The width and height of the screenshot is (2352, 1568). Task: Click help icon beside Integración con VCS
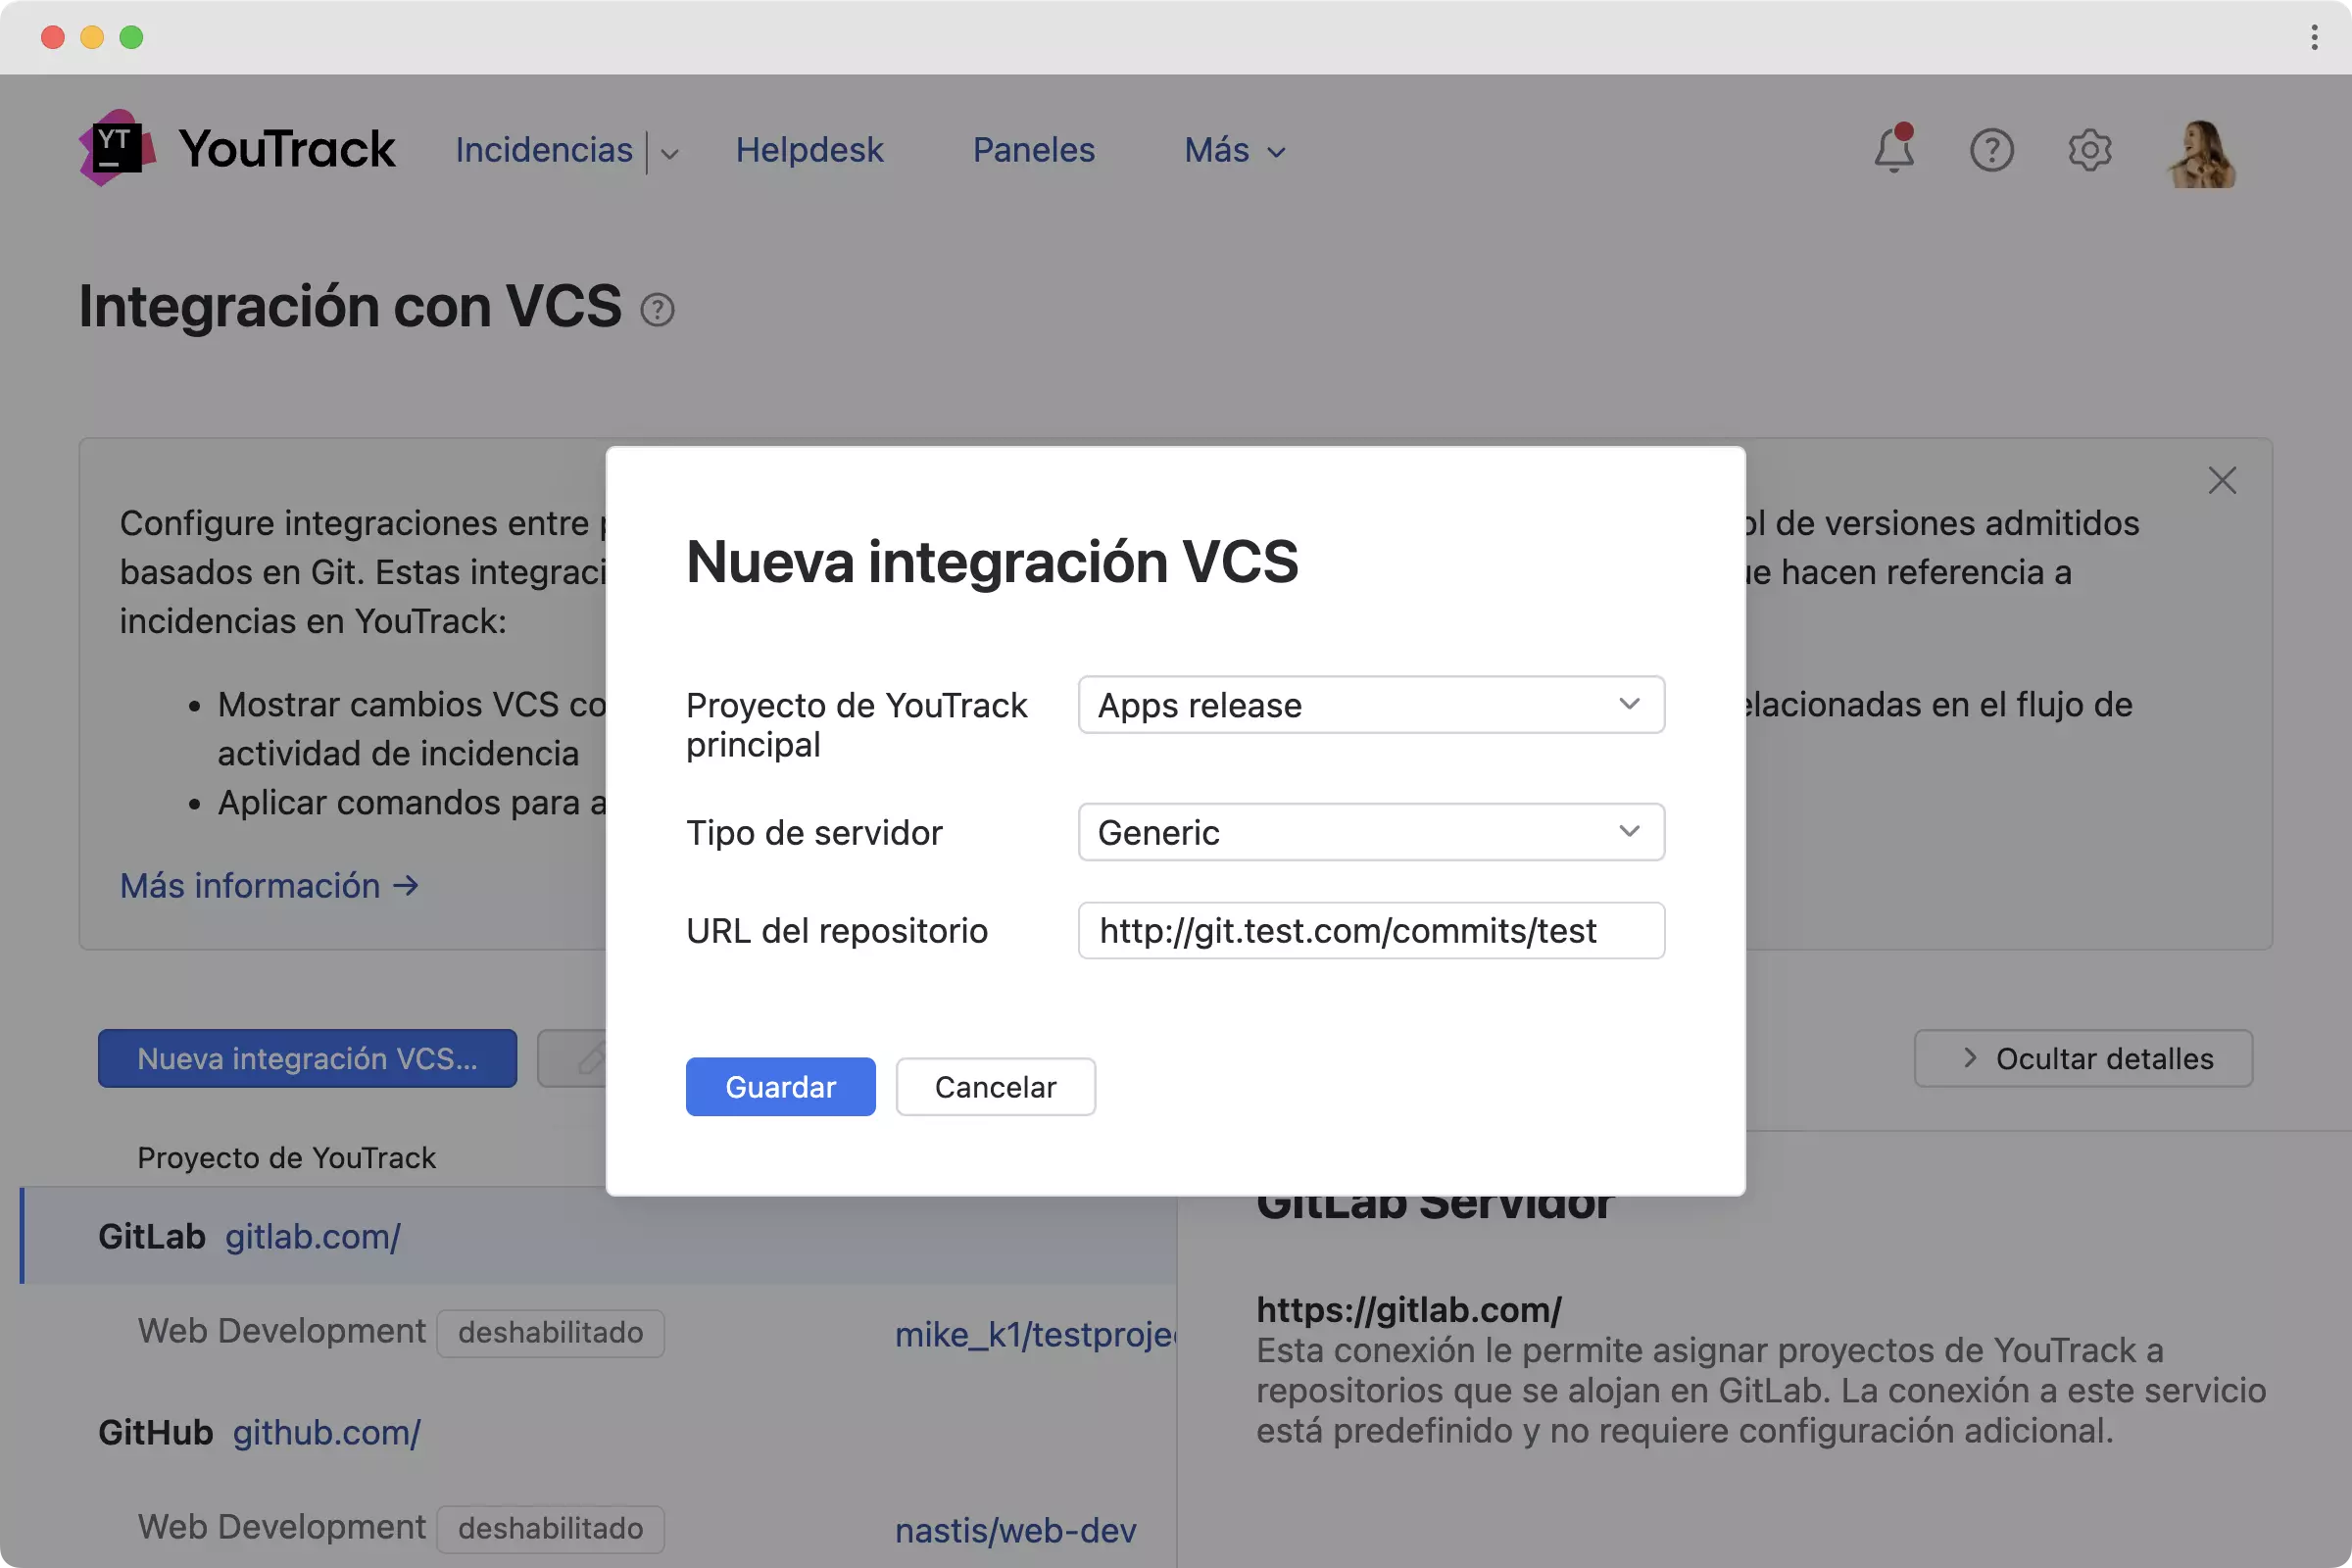[657, 310]
